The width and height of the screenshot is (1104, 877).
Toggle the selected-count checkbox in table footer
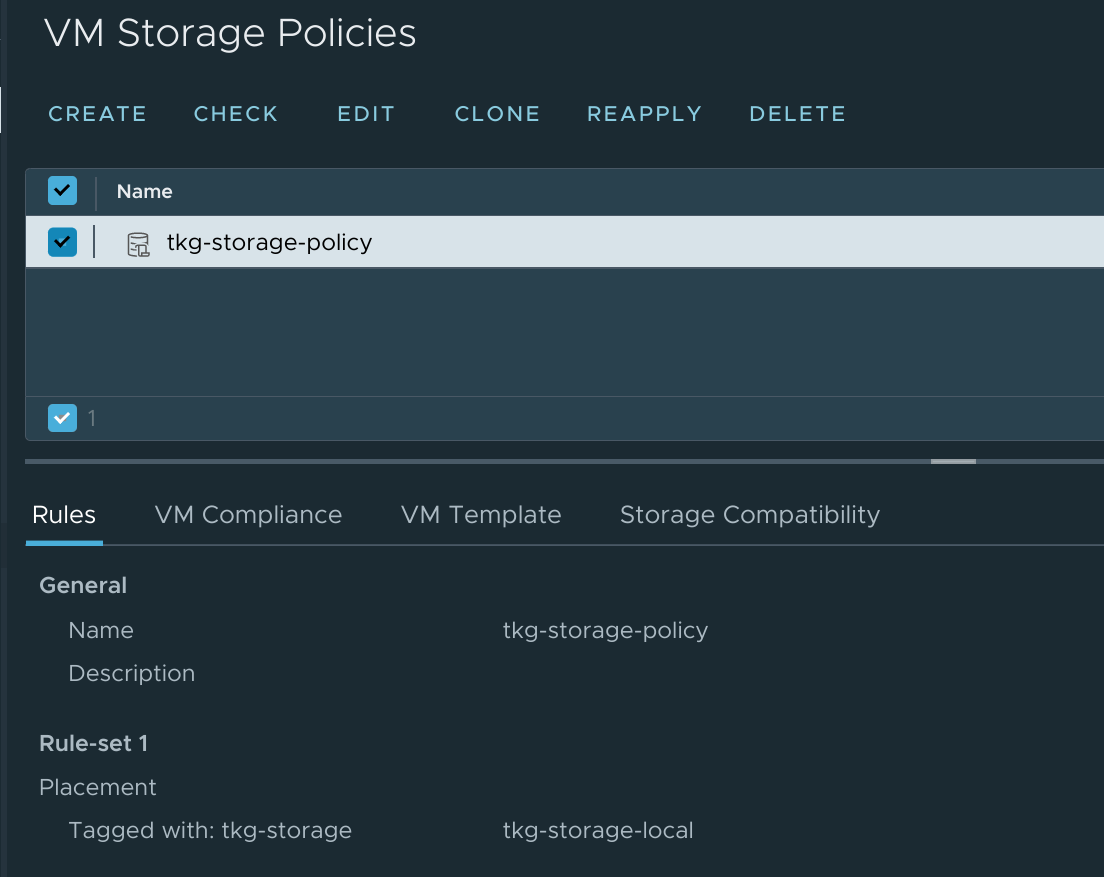(x=62, y=418)
